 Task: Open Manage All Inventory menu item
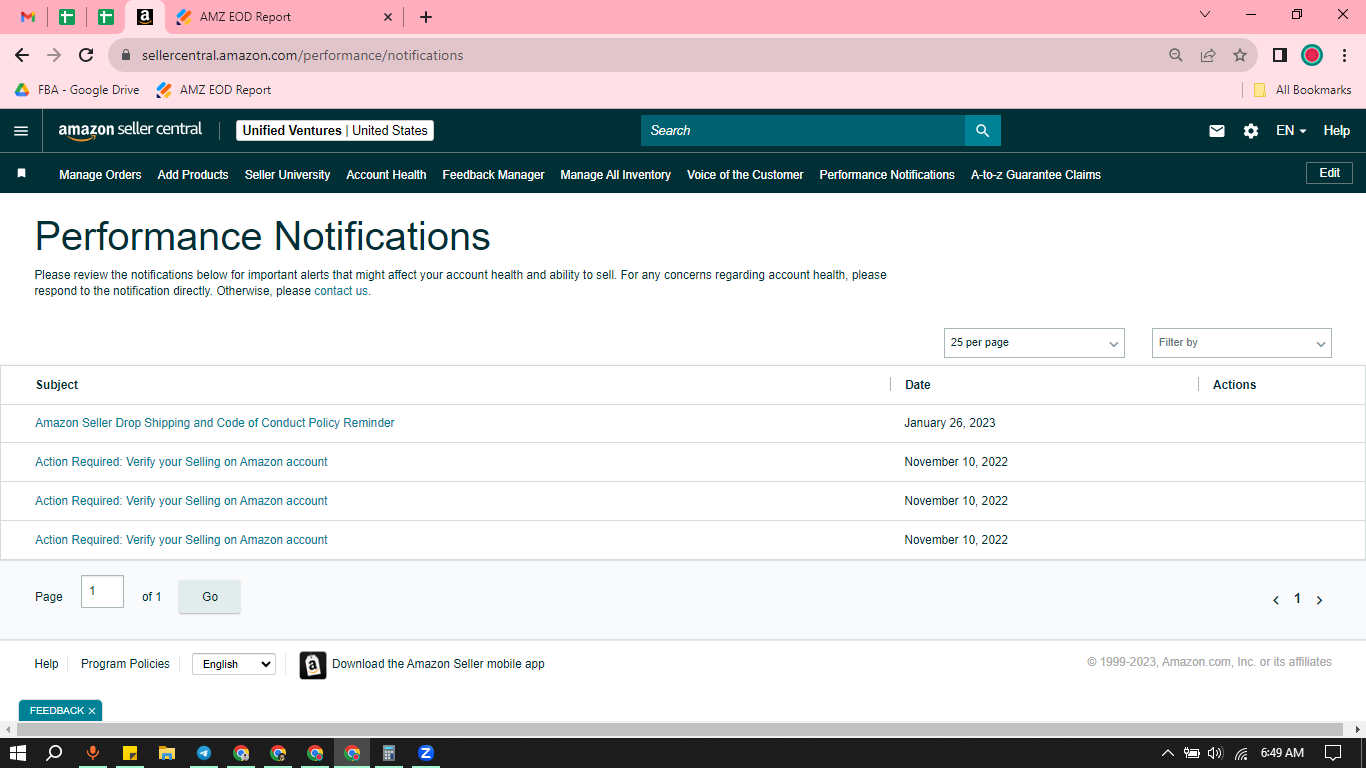(615, 174)
